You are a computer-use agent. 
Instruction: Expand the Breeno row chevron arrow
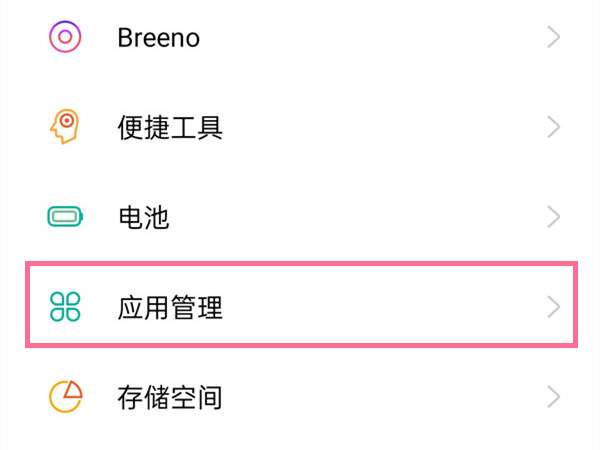(554, 38)
